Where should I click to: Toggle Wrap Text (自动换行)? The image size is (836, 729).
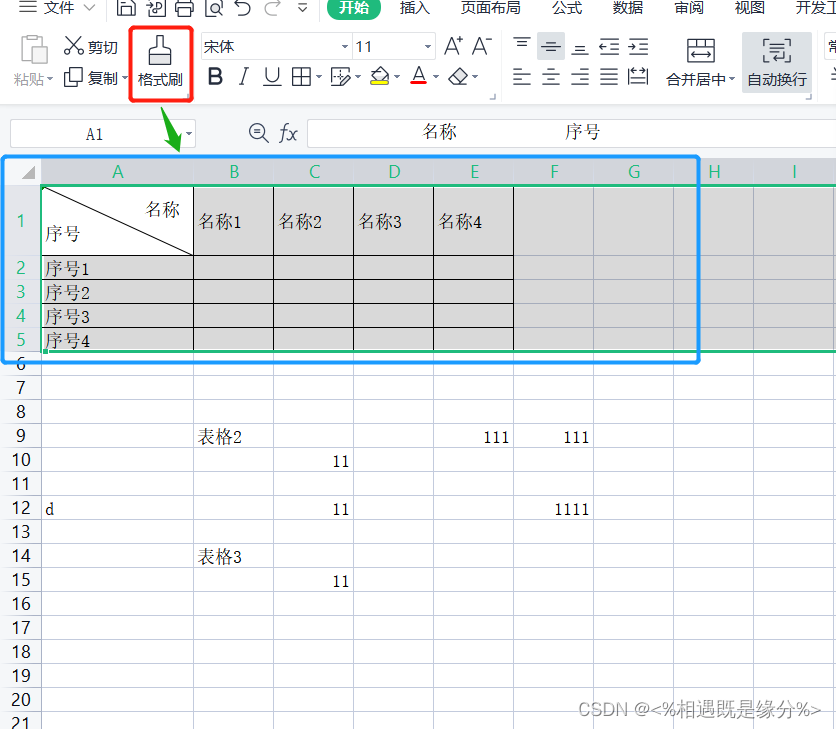tap(777, 62)
